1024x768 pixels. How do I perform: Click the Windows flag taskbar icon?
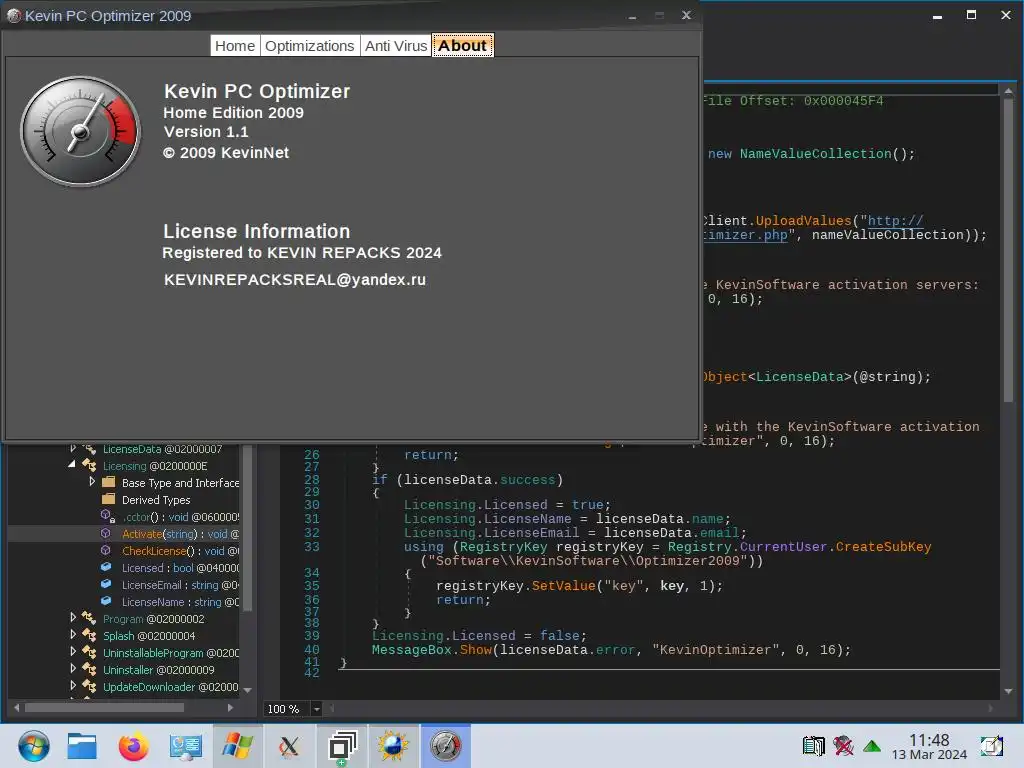[238, 746]
